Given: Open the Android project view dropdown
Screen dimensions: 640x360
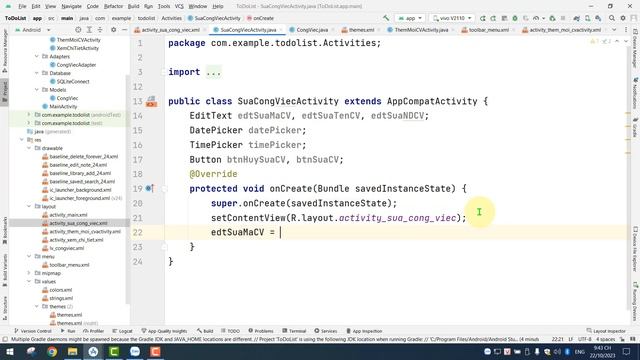Looking at the screenshot, I should coord(32,30).
